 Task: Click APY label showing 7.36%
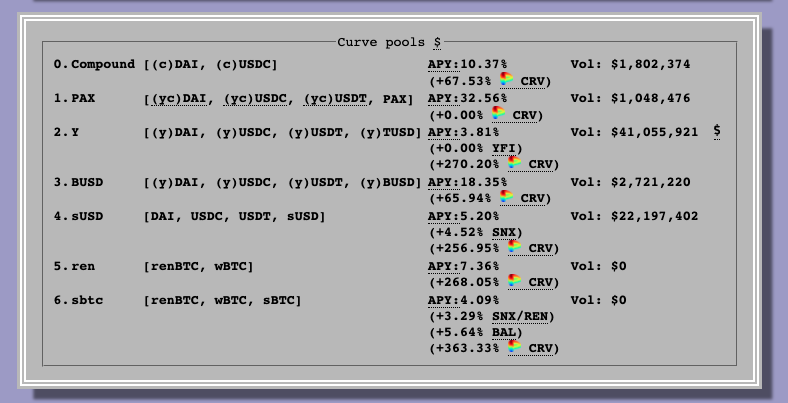click(x=444, y=266)
